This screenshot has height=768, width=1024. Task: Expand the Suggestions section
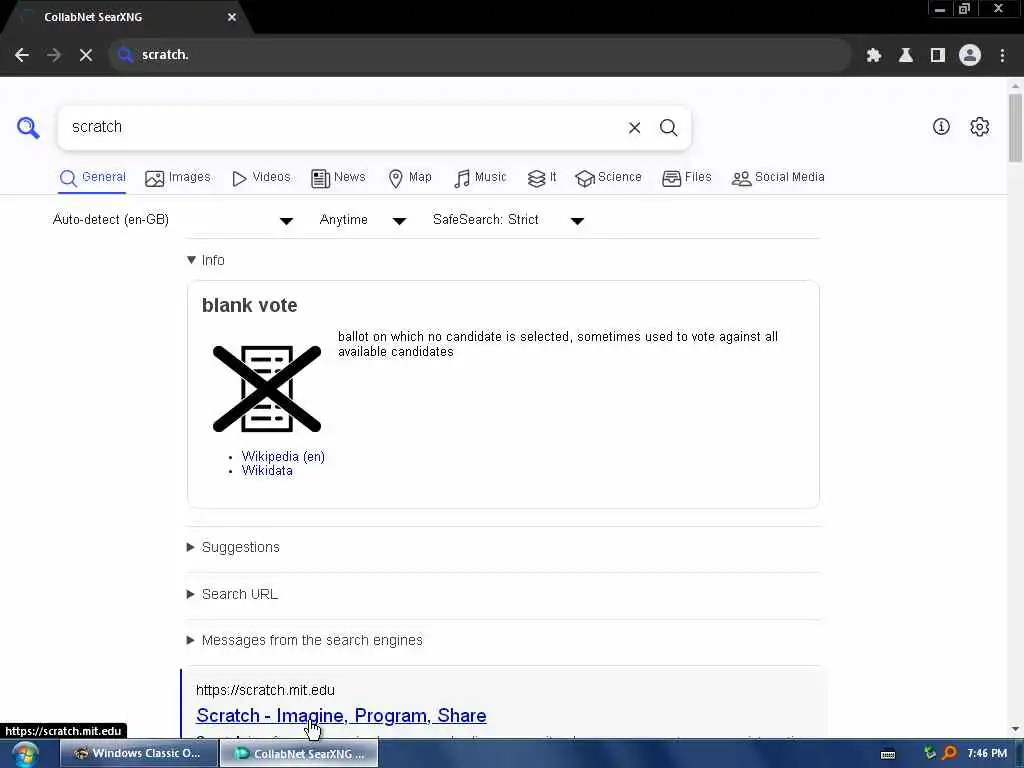tap(233, 547)
